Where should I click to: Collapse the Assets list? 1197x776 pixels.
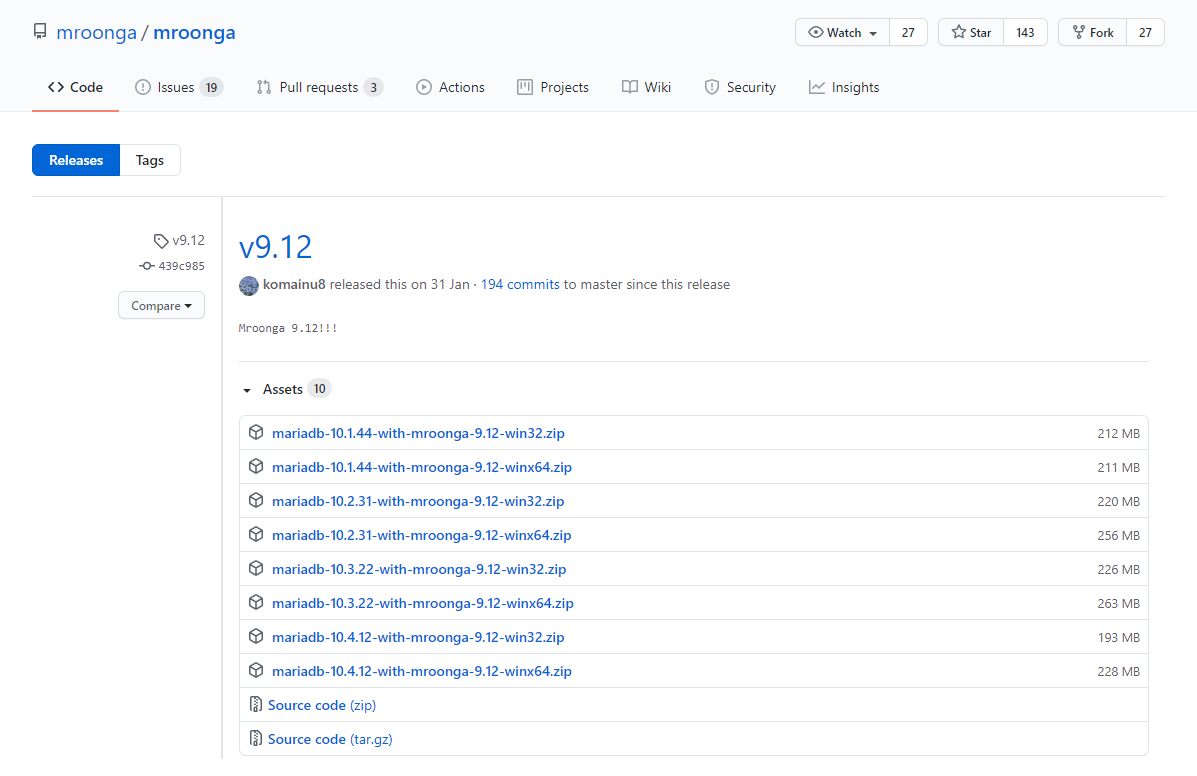[247, 390]
